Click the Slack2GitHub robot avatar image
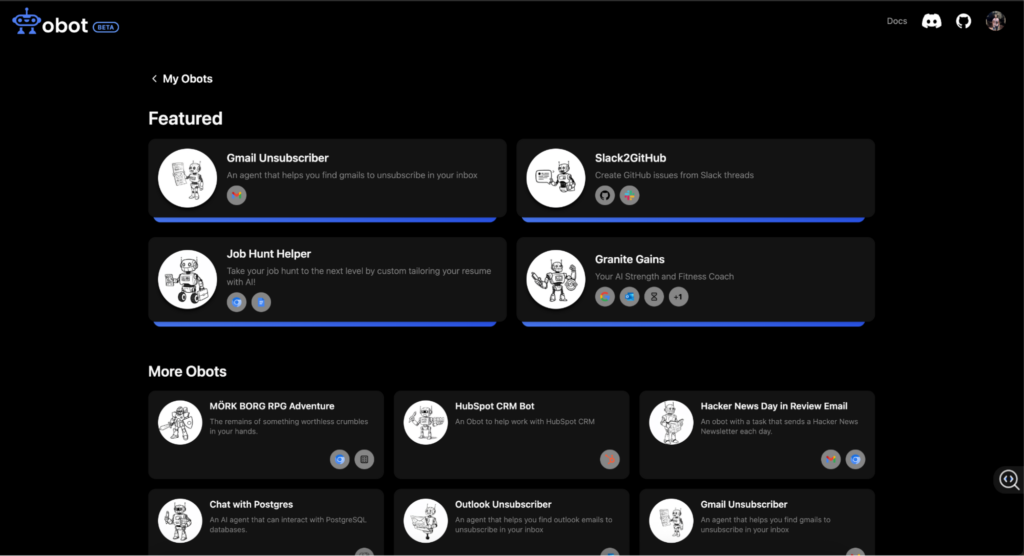 click(x=556, y=178)
